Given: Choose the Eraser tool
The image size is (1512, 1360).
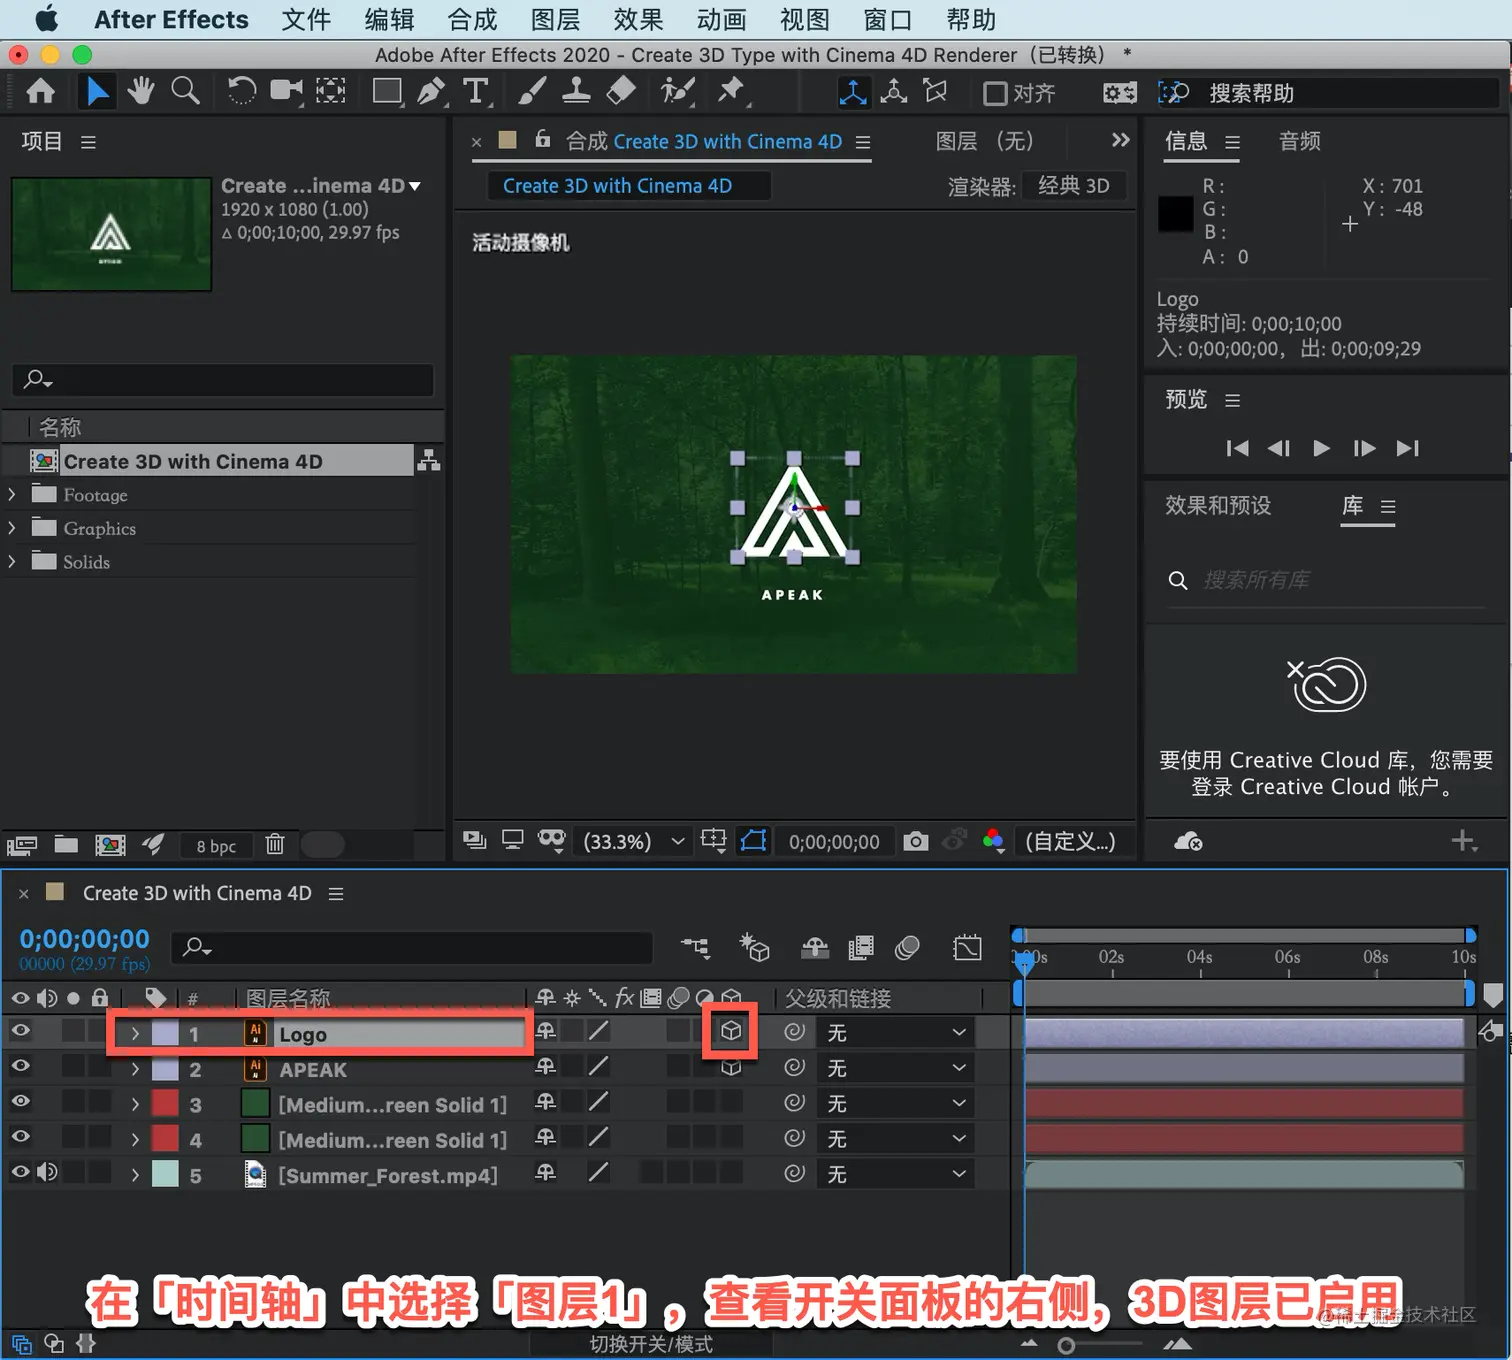Looking at the screenshot, I should click(x=621, y=92).
